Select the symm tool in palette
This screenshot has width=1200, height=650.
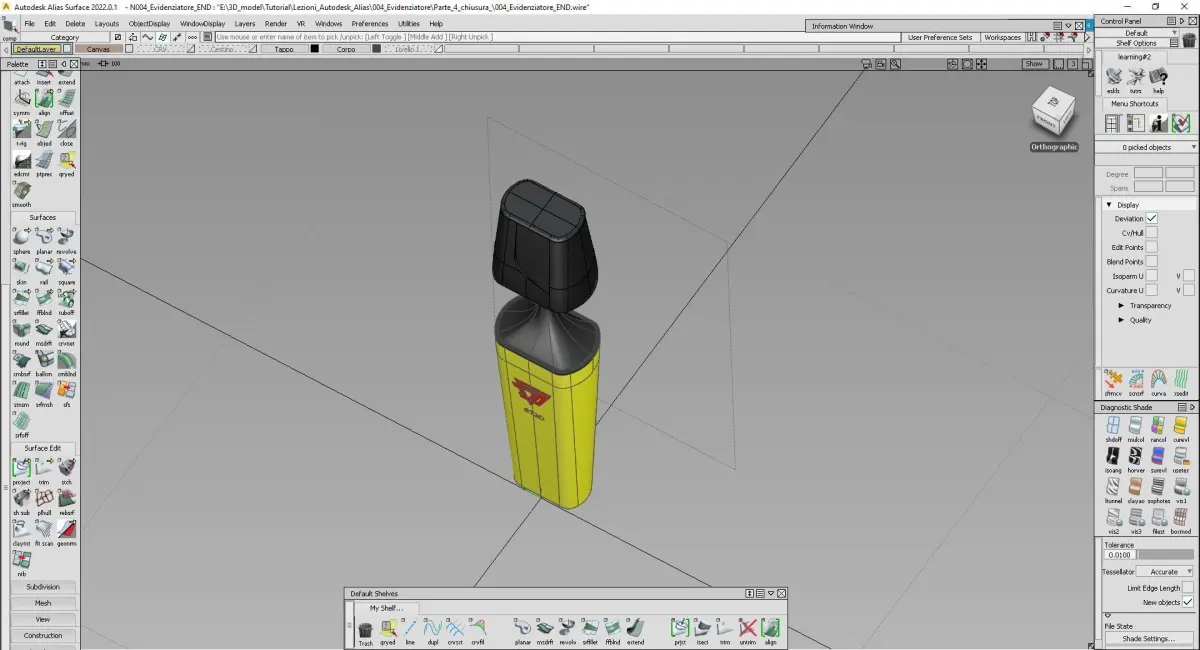[x=21, y=100]
